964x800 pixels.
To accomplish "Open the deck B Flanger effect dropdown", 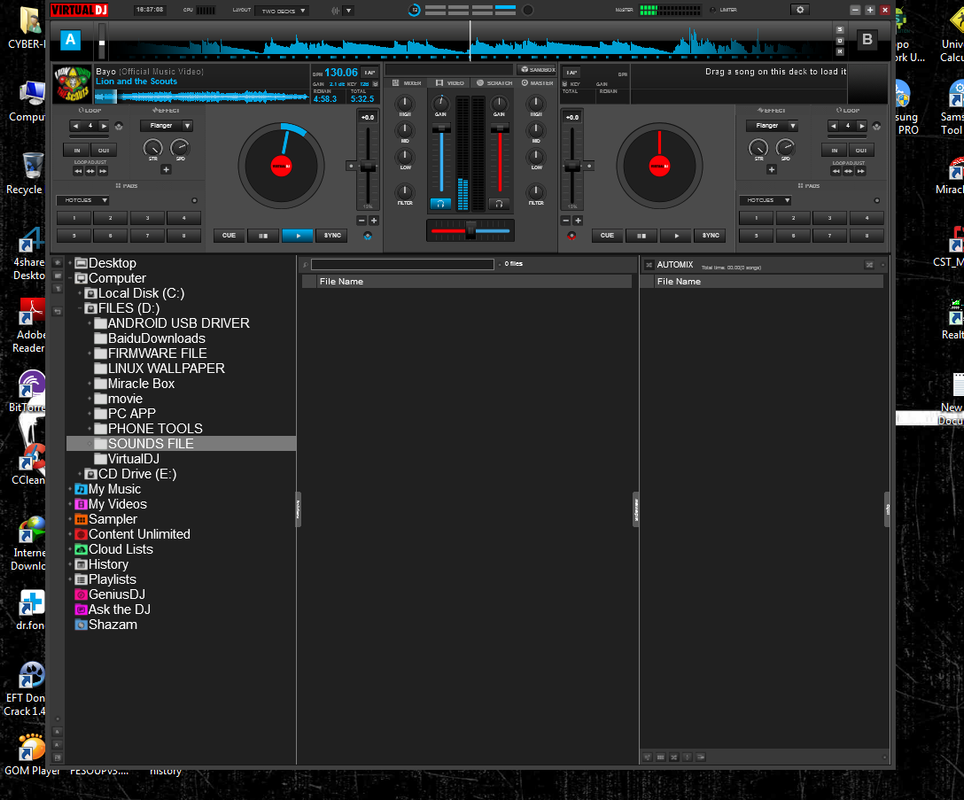I will point(772,126).
